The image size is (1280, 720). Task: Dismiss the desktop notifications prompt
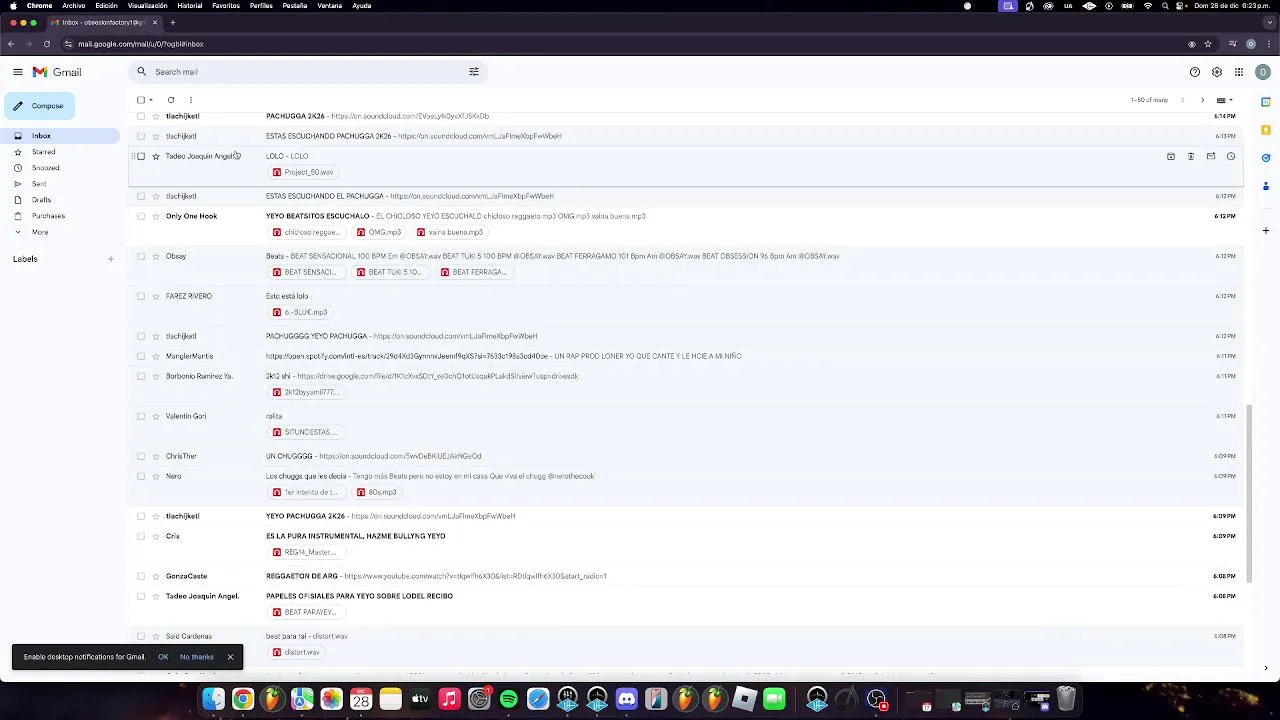[x=230, y=657]
